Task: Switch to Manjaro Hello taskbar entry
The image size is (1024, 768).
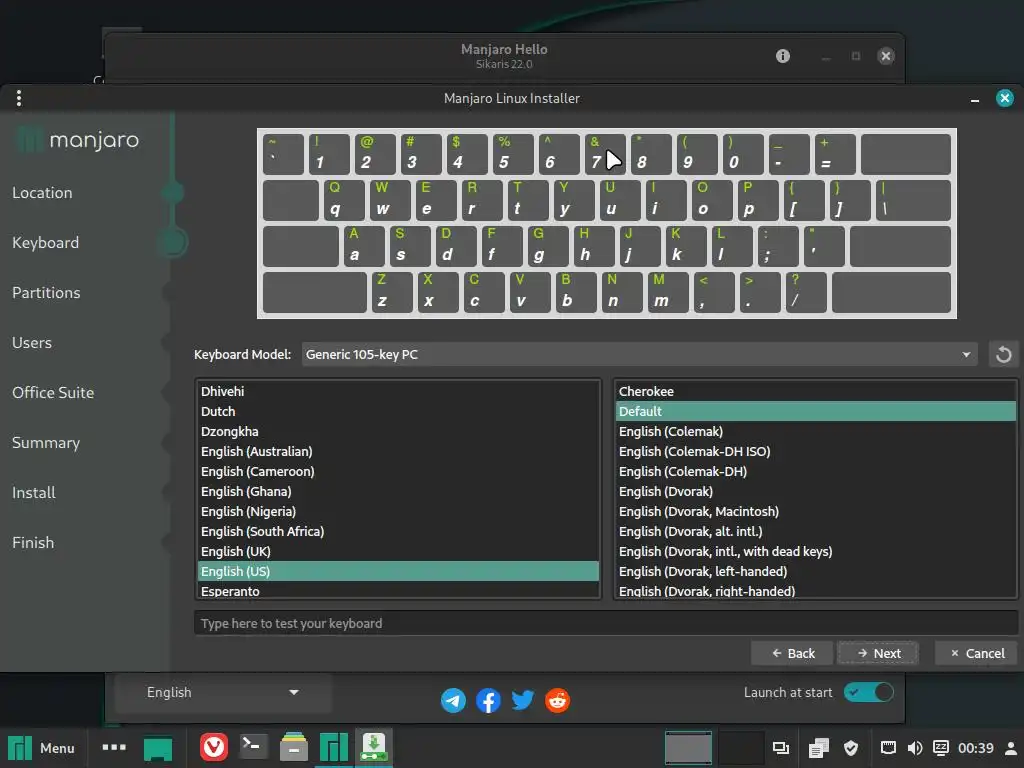Action: point(334,748)
